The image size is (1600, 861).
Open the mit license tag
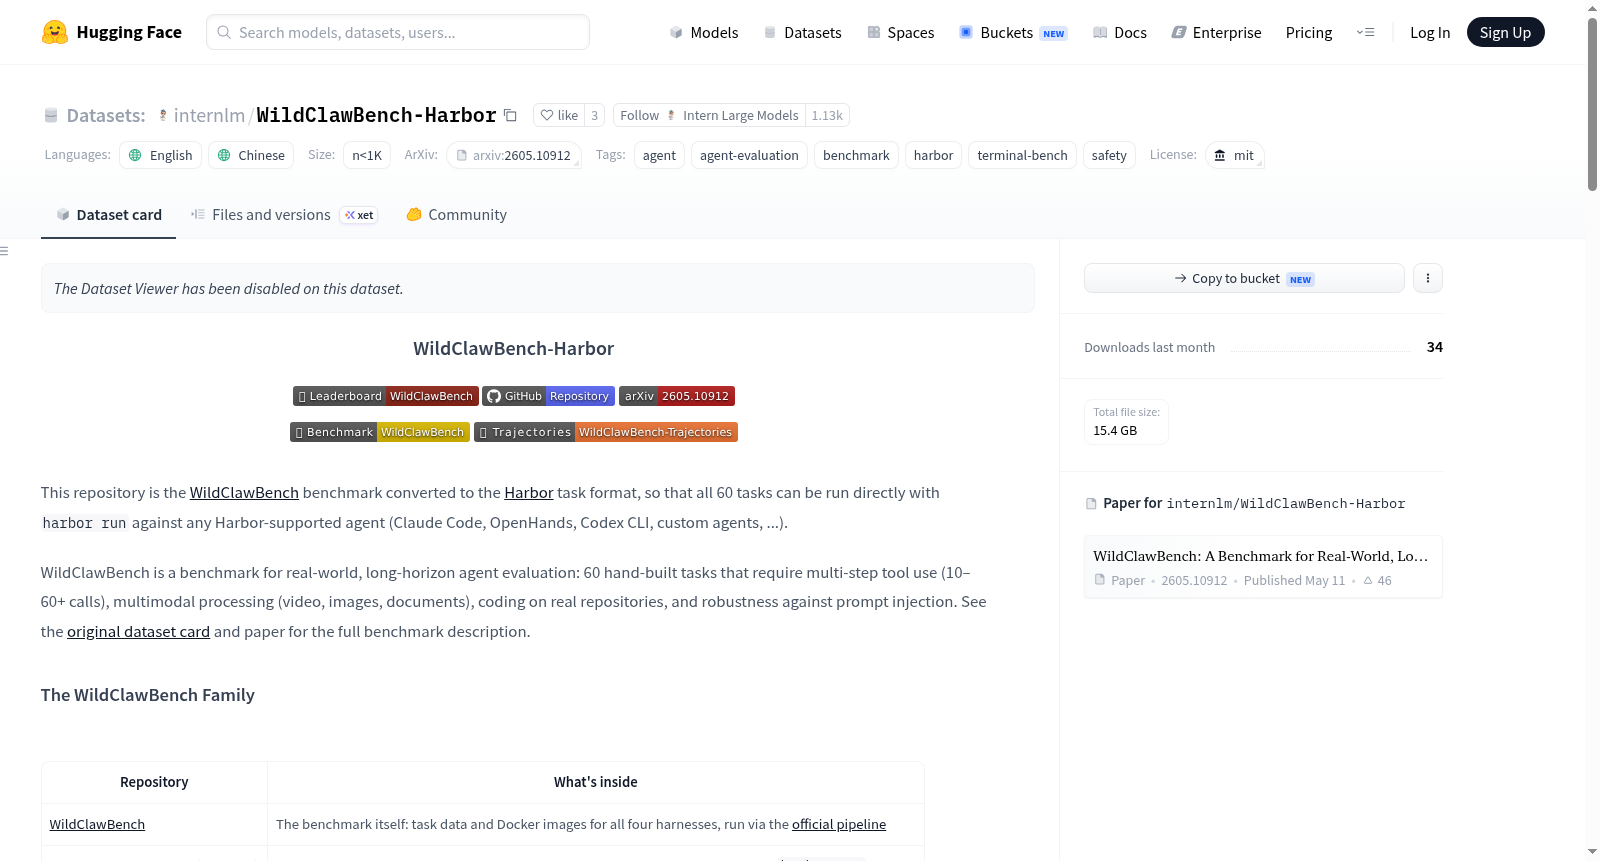1235,155
